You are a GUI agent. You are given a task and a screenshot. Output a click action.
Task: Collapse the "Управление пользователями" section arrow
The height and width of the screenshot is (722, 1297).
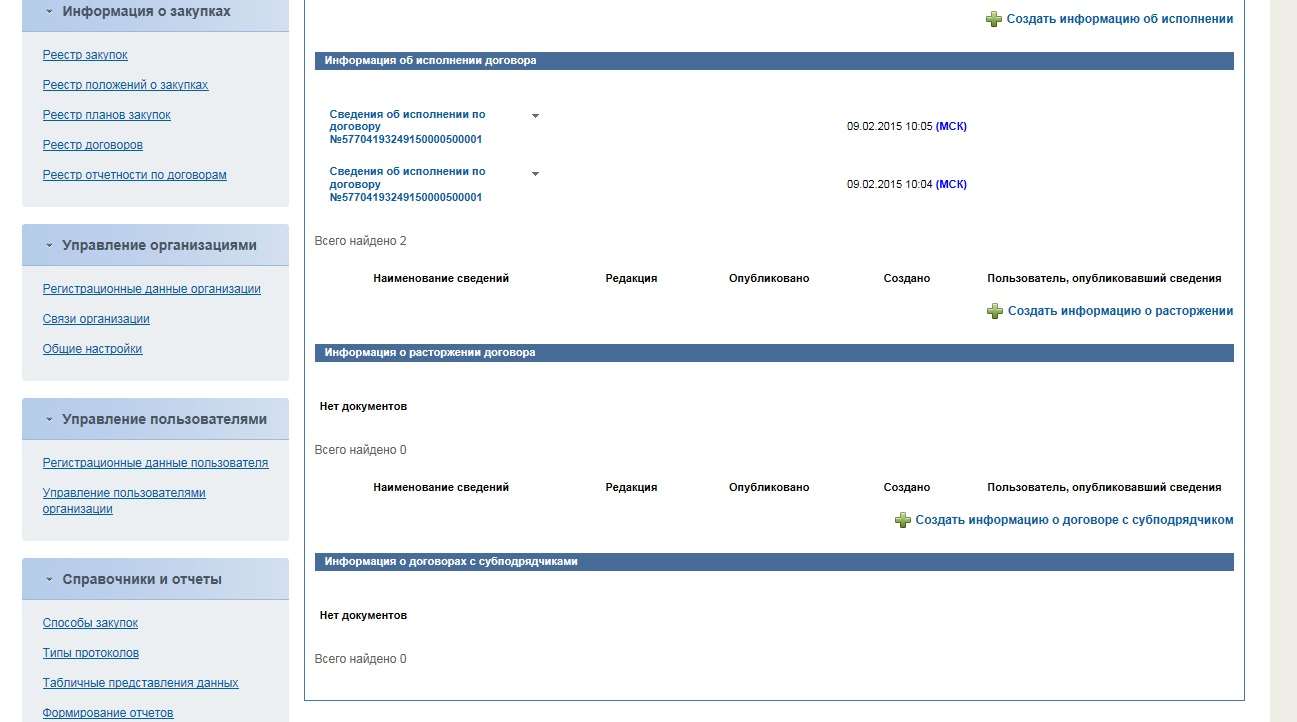tap(49, 420)
